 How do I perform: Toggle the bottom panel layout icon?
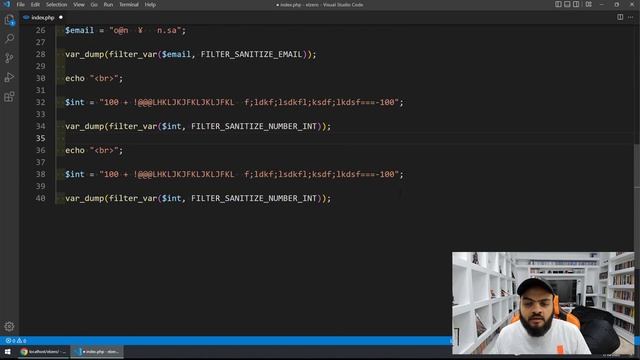click(567, 4)
